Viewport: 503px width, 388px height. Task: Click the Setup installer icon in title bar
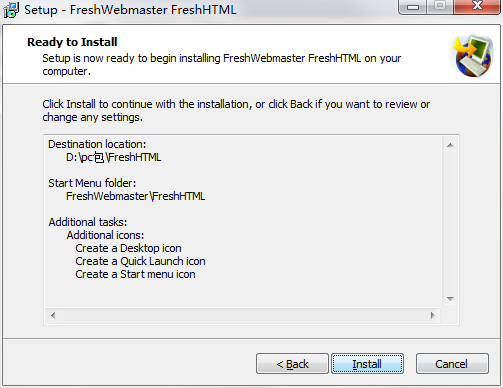pyautogui.click(x=11, y=10)
